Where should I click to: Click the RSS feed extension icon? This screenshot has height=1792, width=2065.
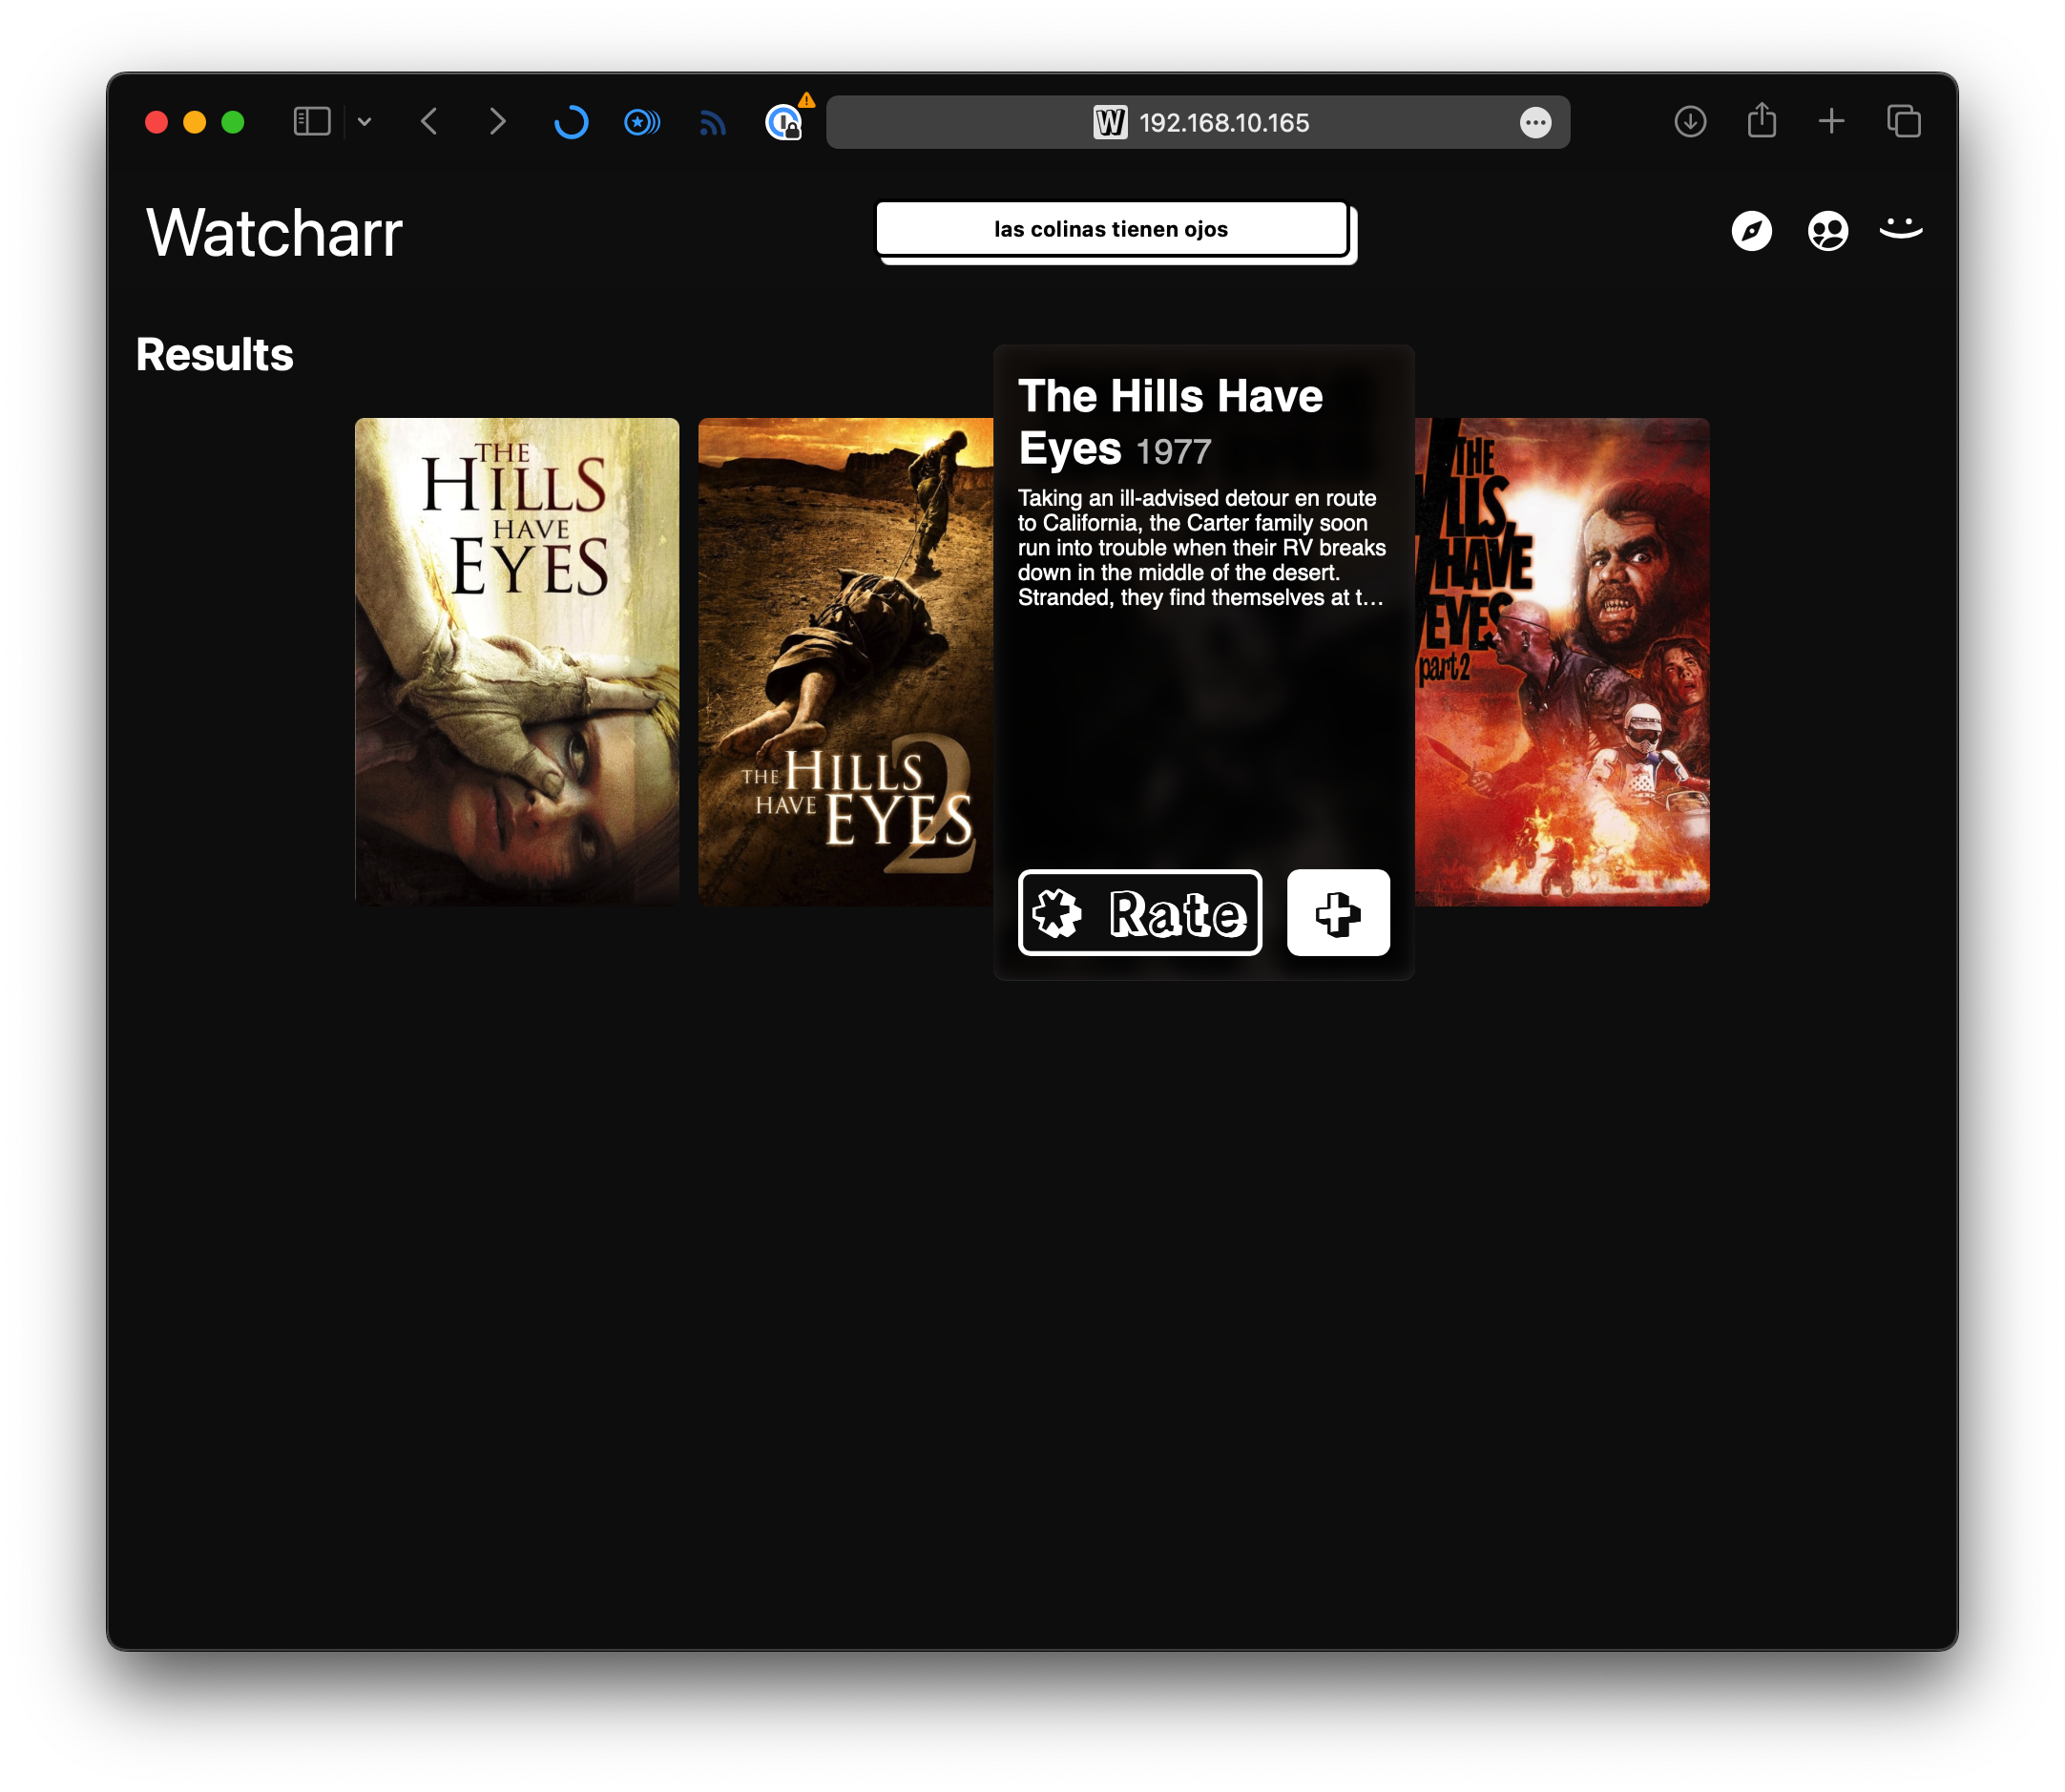[712, 122]
